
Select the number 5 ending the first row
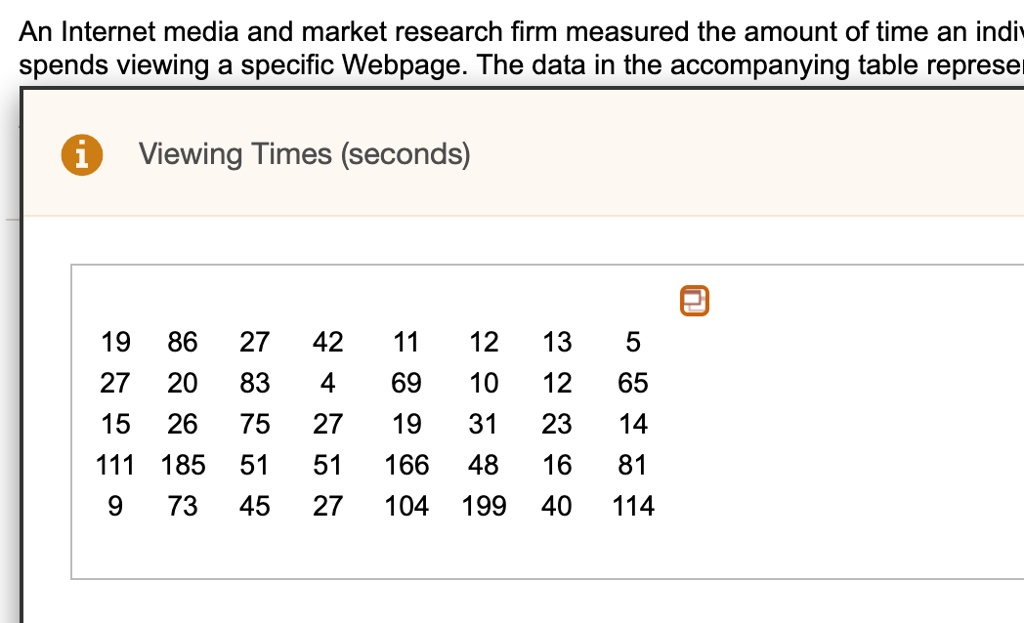[x=632, y=341]
